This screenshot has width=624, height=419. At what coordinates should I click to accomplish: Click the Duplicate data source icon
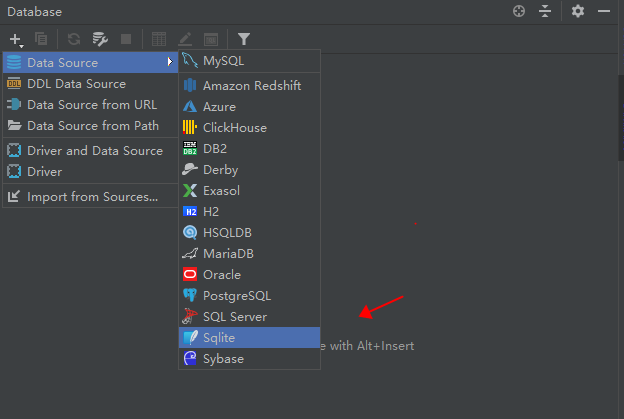coord(41,39)
